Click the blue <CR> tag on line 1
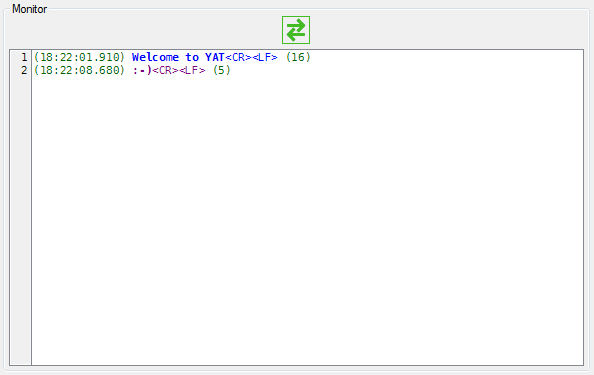This screenshot has width=594, height=375. [238, 57]
